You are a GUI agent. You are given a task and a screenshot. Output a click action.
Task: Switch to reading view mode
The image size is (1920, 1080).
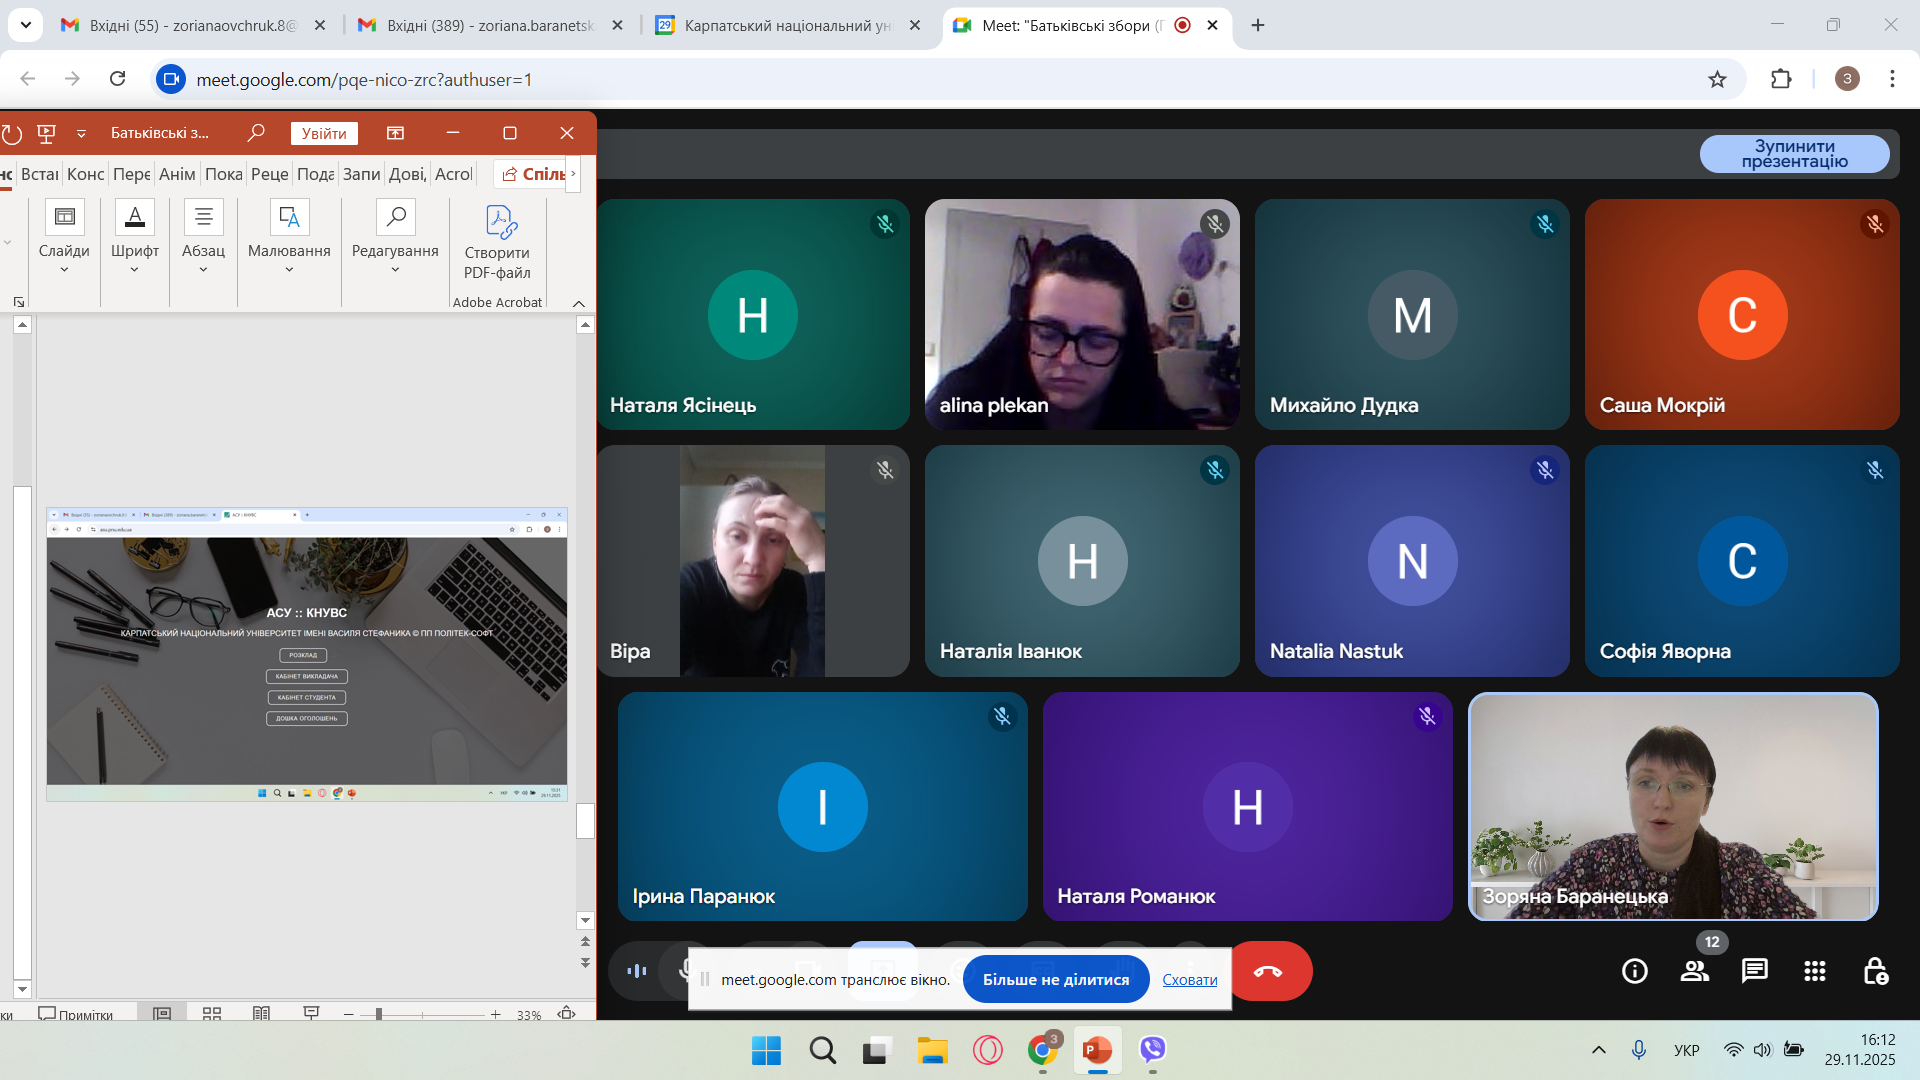[262, 1013]
